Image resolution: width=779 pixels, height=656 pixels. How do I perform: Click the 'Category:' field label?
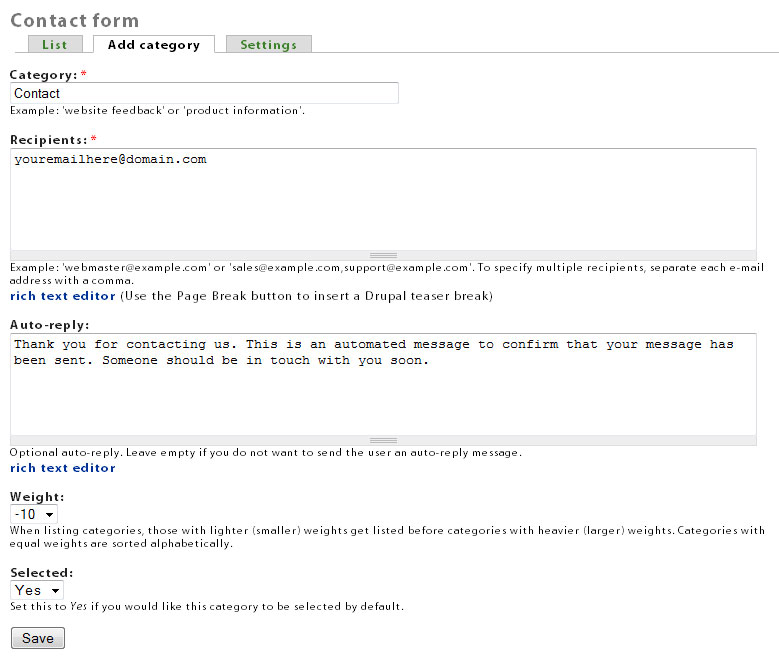coord(43,74)
